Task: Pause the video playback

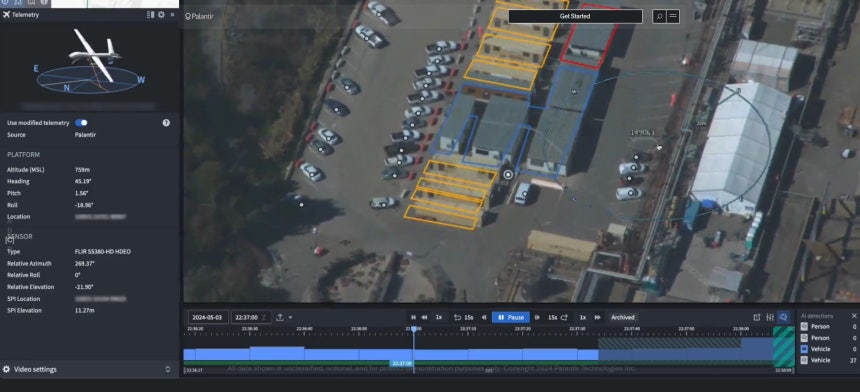Action: (511, 317)
